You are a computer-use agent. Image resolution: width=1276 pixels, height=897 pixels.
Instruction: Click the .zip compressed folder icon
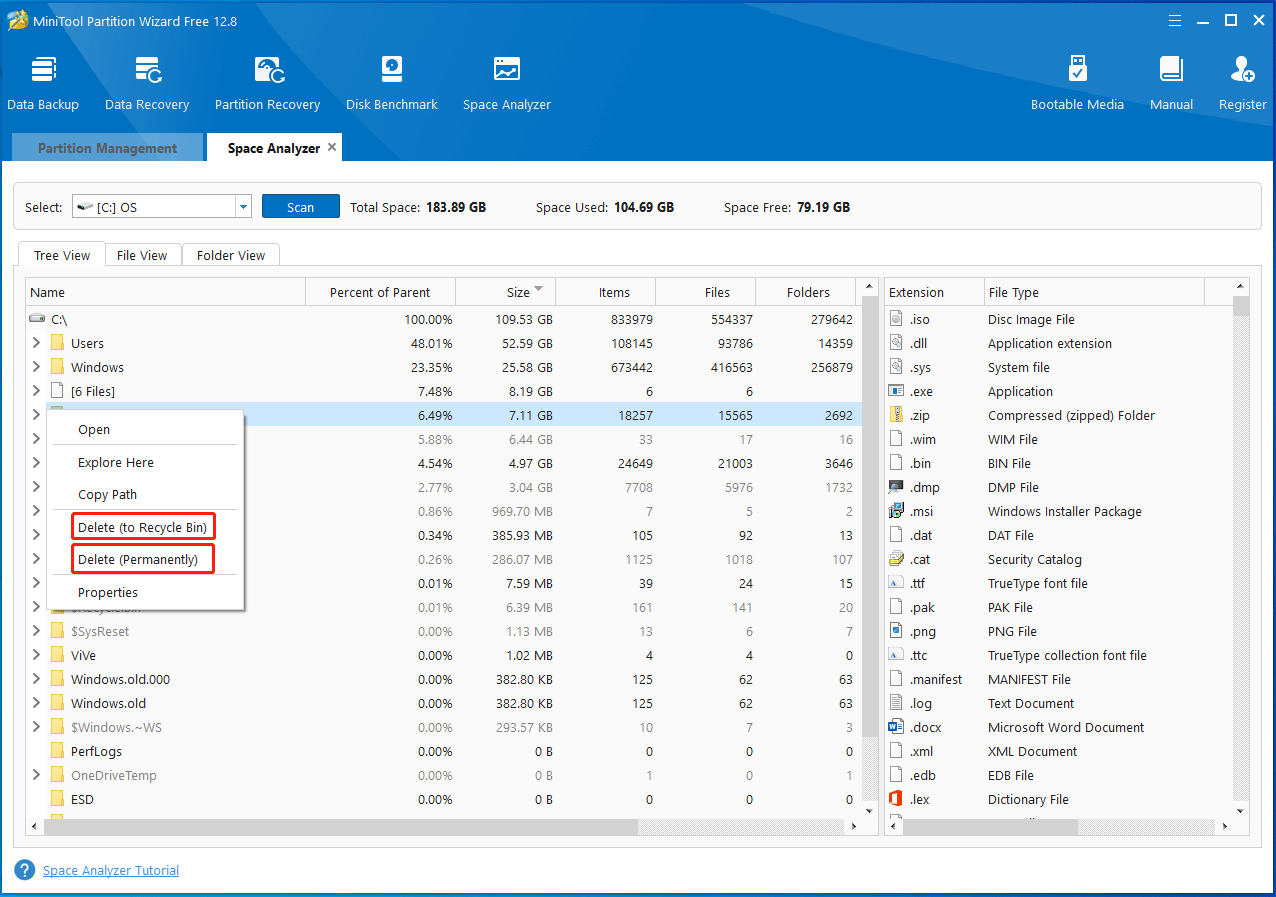click(x=896, y=415)
